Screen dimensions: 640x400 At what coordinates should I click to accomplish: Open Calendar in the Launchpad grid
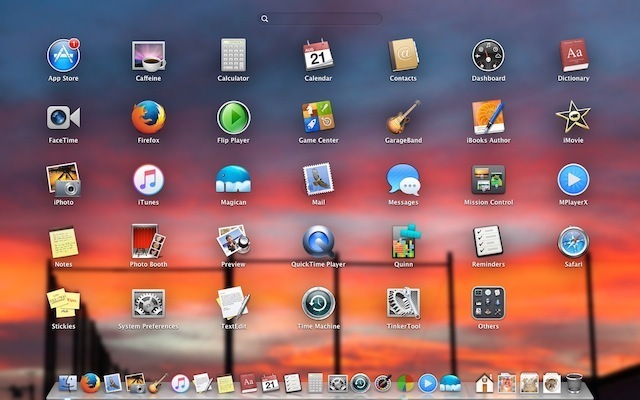point(318,55)
